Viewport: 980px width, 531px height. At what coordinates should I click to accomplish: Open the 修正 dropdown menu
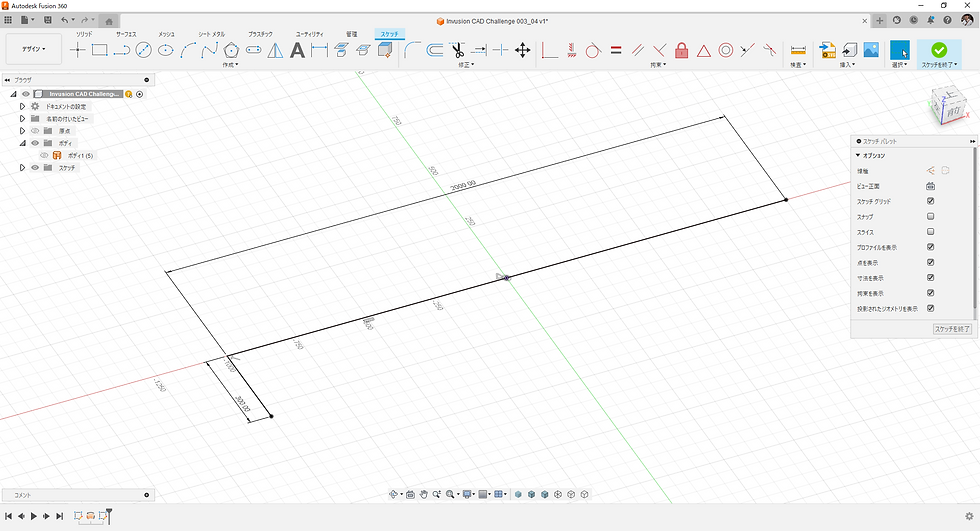point(466,65)
